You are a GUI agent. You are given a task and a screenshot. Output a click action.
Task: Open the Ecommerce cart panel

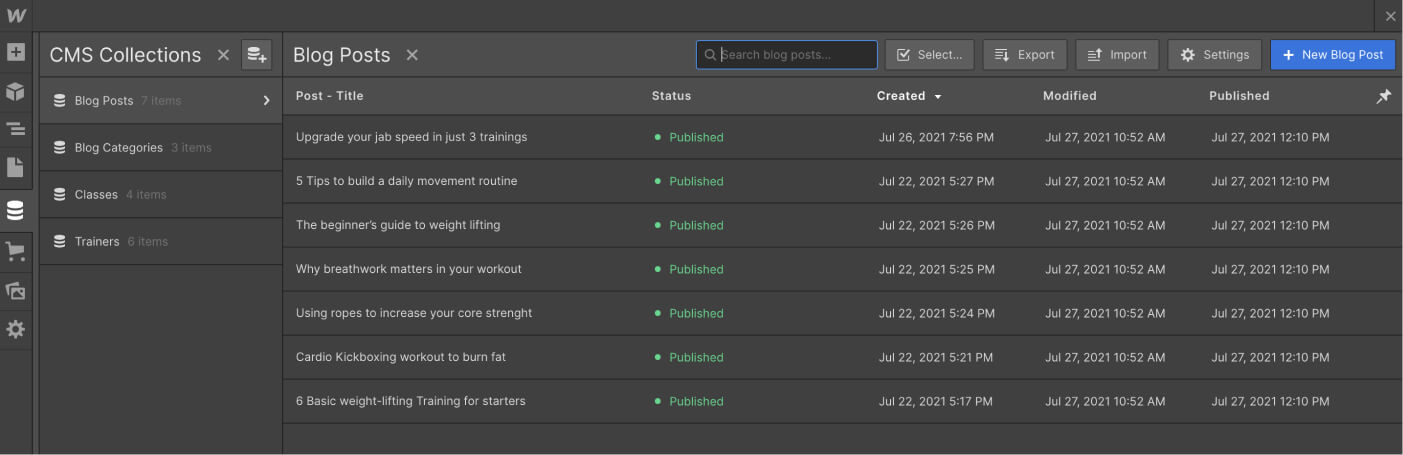click(x=15, y=251)
